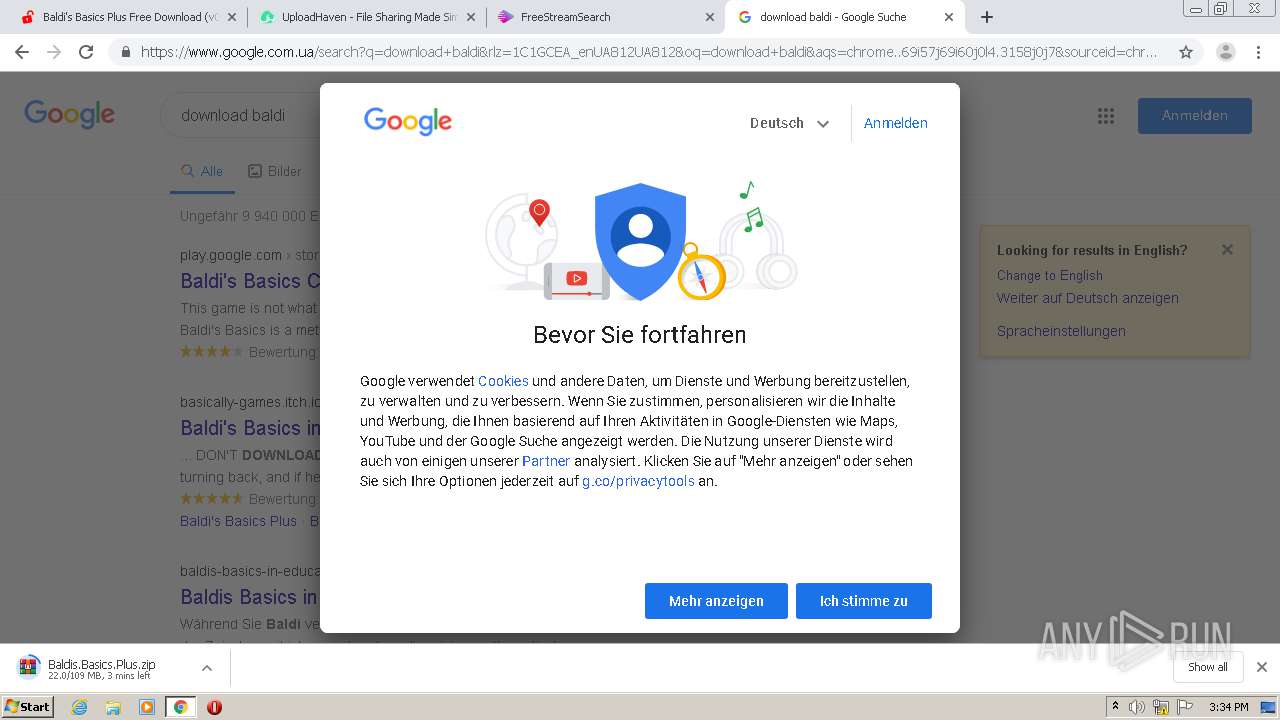This screenshot has width=1280, height=720.
Task: Open the g.co/privacytools link
Action: coord(638,481)
